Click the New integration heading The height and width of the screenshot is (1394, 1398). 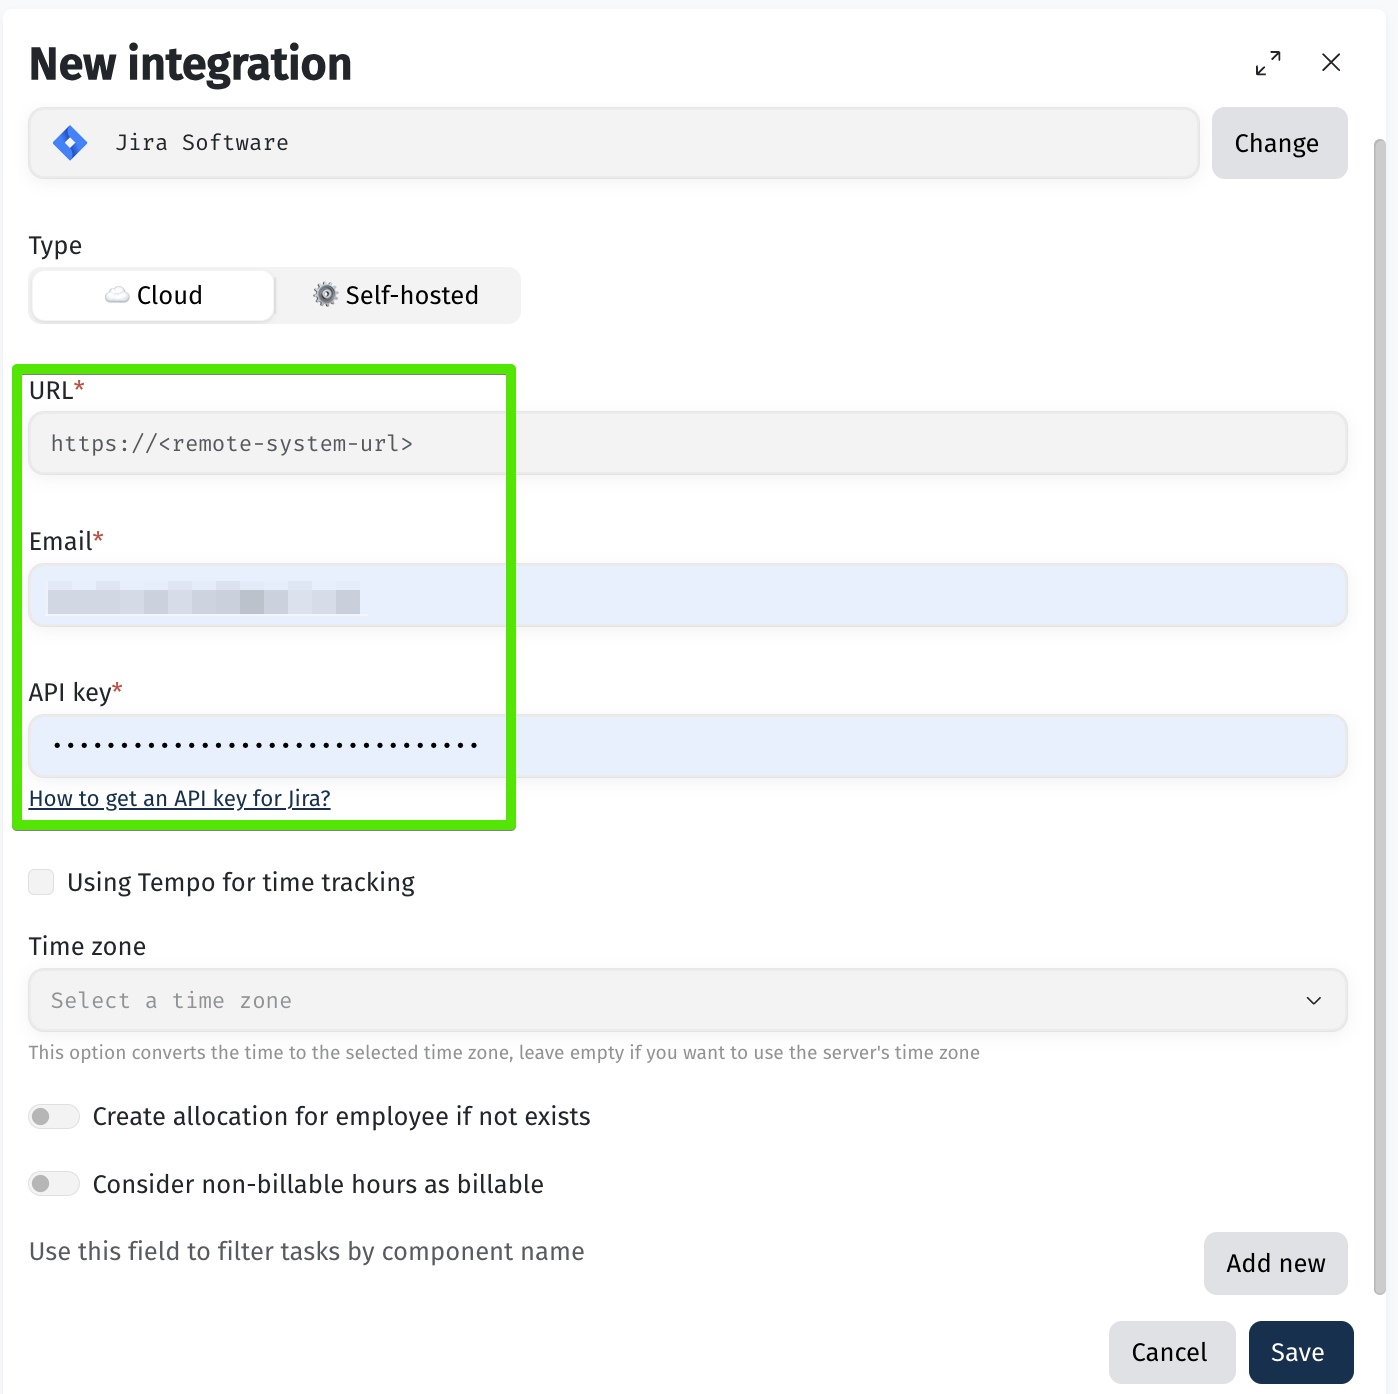point(191,64)
